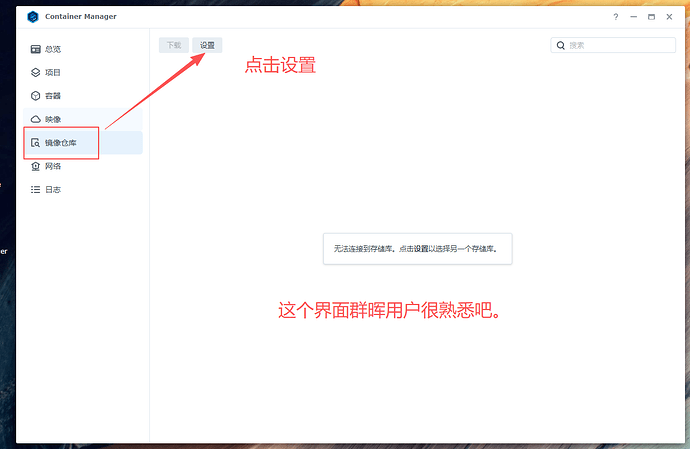Screen dimensions: 690x449
Task: Go to the 项目 projects section
Action: (x=83, y=73)
